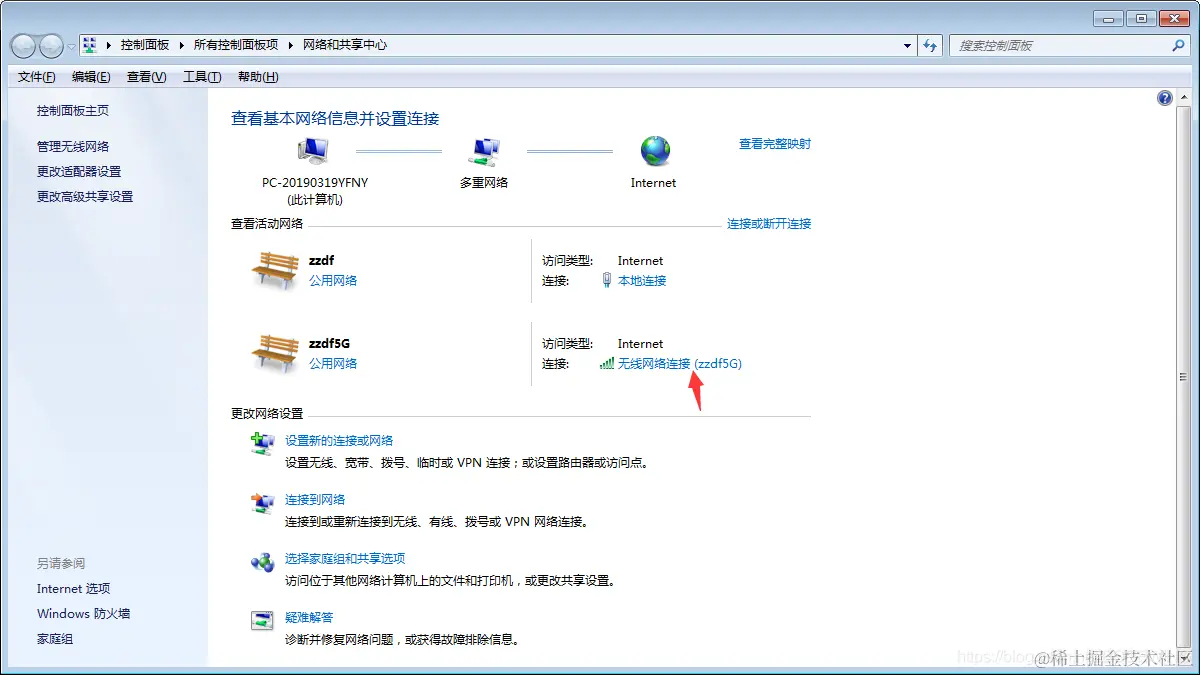Click the address bar refresh button
Screen dimensions: 1200x675
pyautogui.click(x=931, y=44)
